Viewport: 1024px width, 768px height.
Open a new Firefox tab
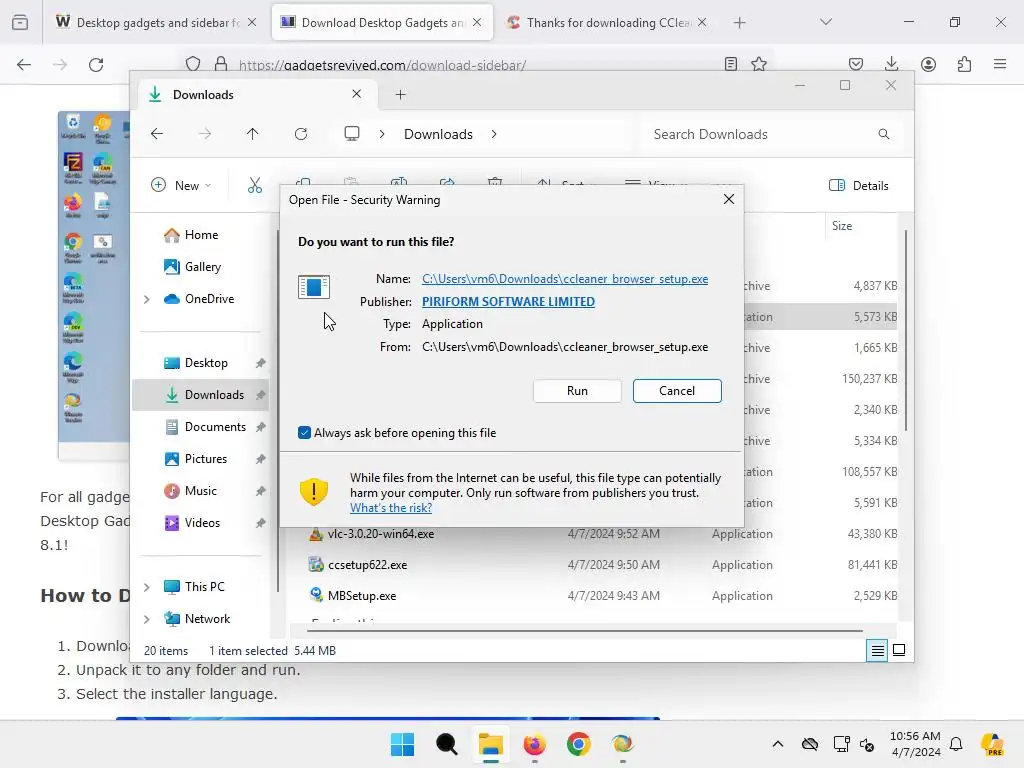[x=739, y=23]
